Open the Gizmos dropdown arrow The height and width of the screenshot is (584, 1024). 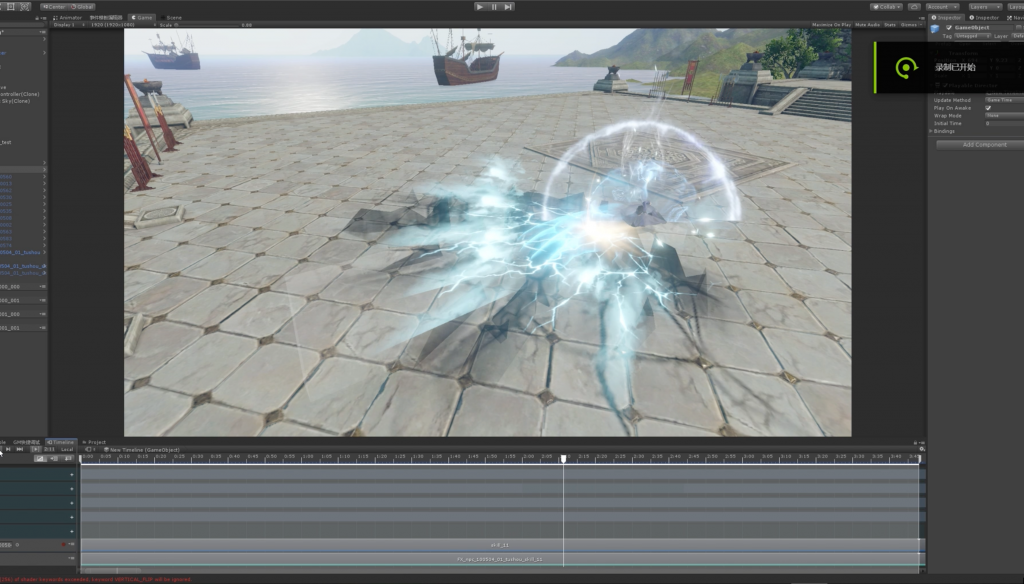pyautogui.click(x=921, y=25)
